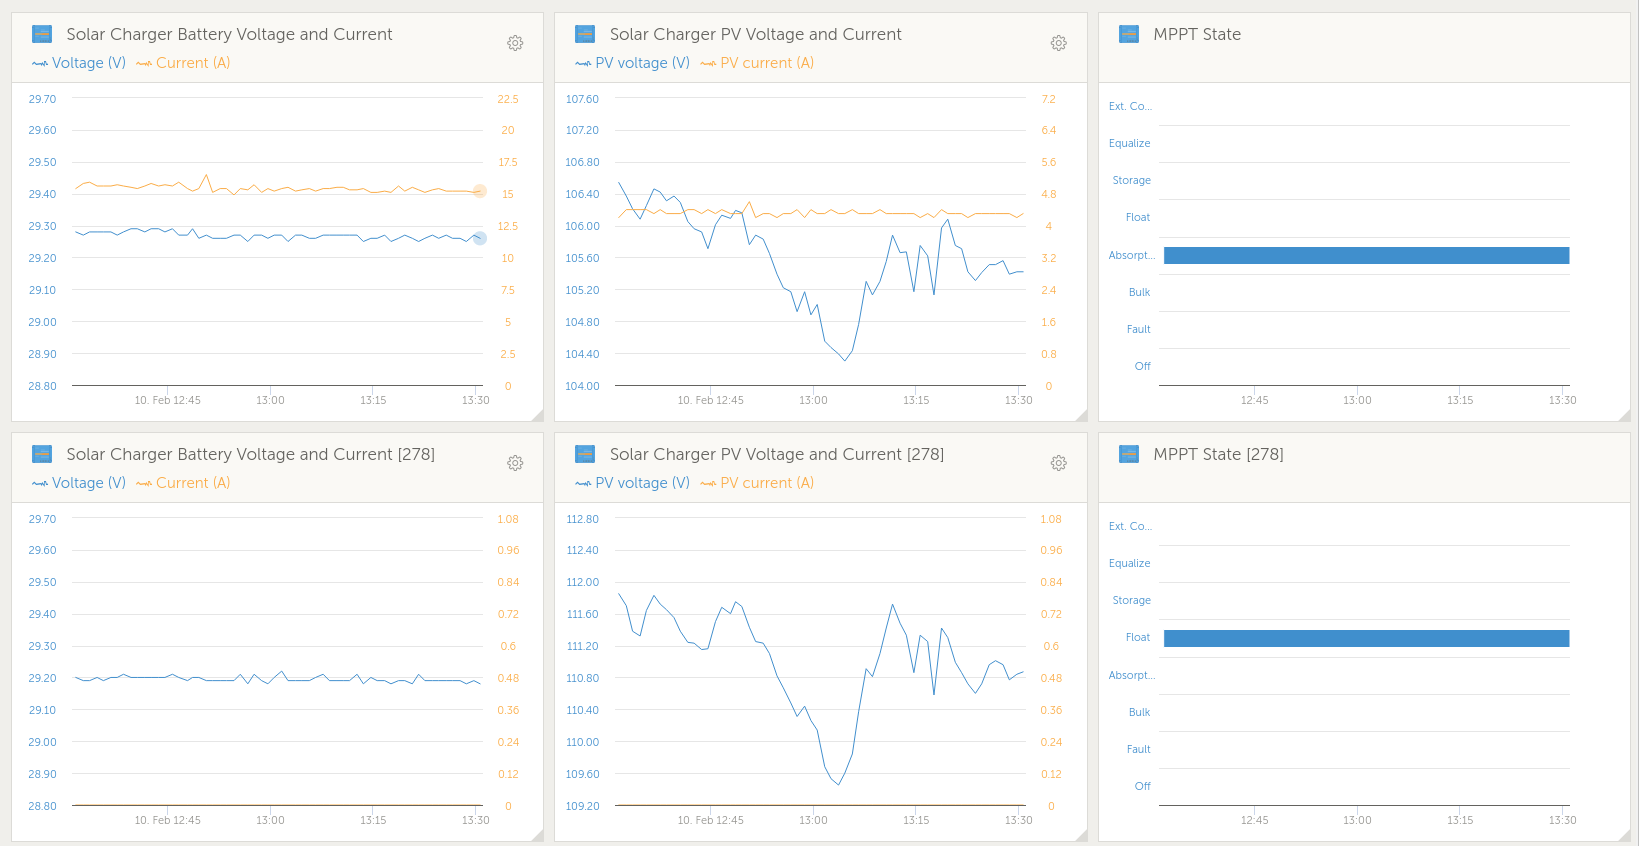This screenshot has height=846, width=1639.
Task: Toggle PV voltage (V) series in top PV chart legend
Action: pyautogui.click(x=633, y=63)
